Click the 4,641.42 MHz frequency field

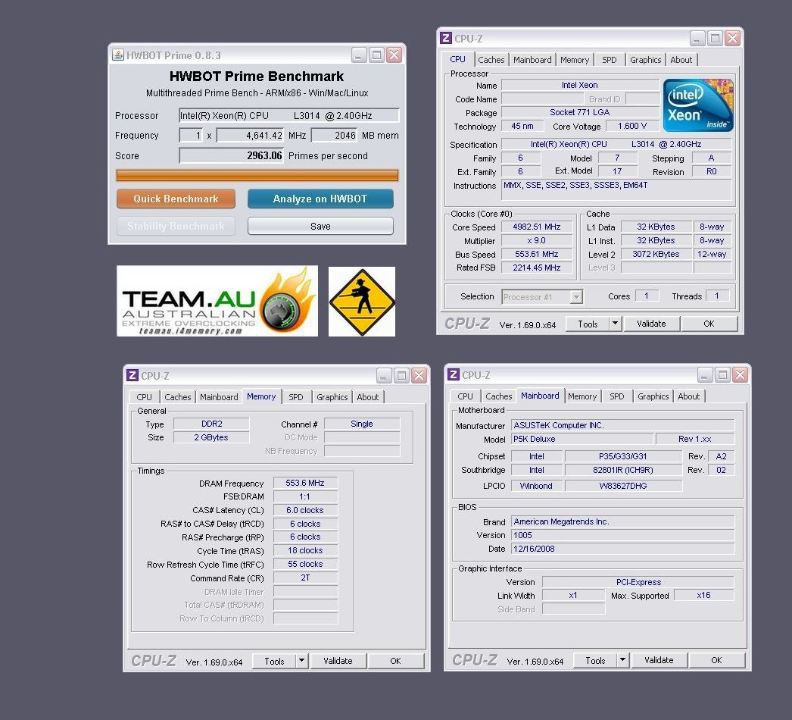point(250,135)
